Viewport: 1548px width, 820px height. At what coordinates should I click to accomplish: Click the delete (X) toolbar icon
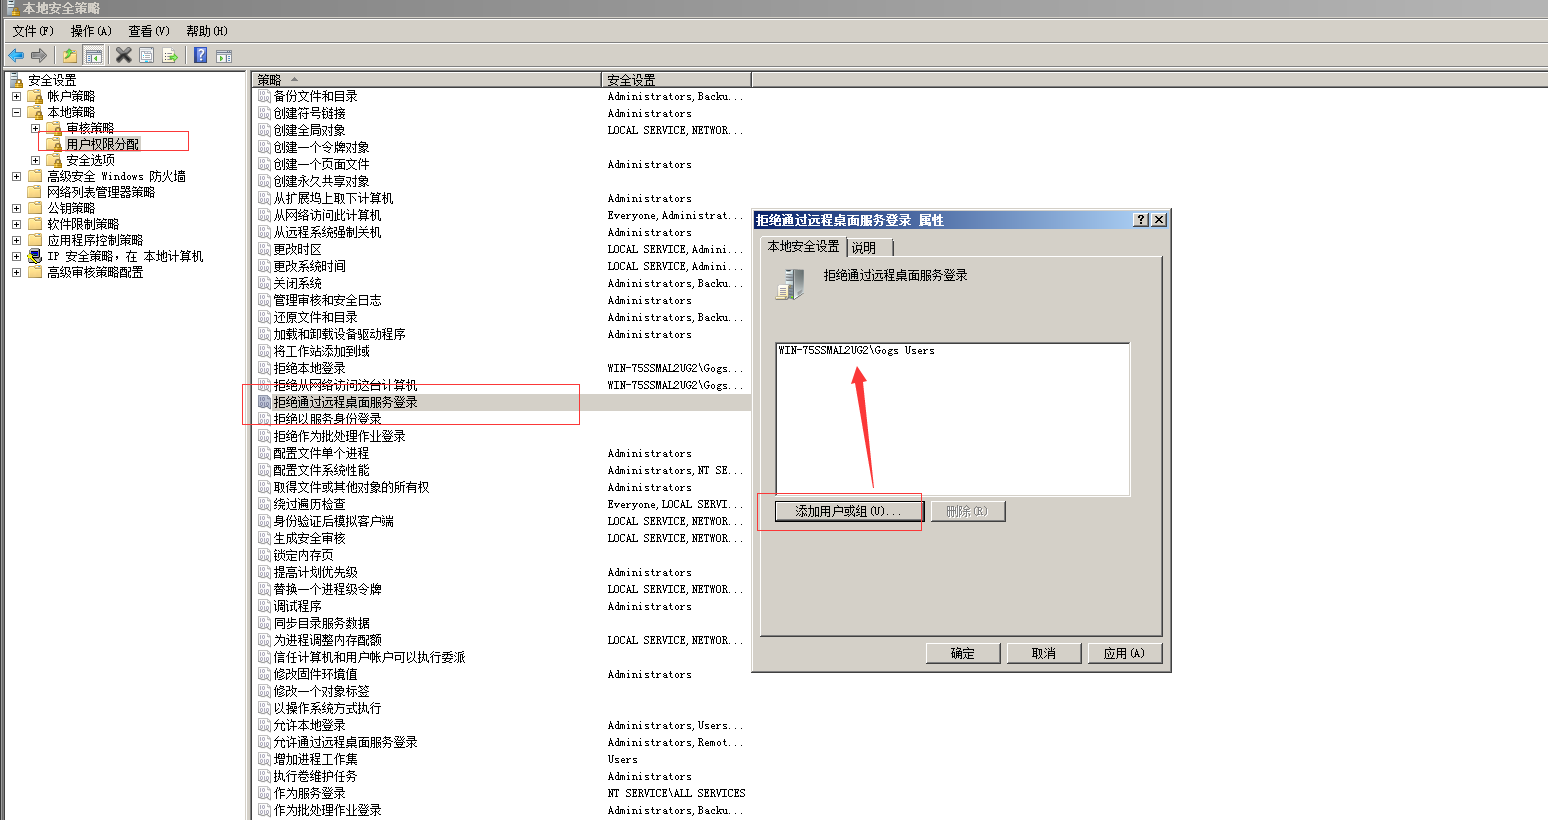tap(122, 56)
